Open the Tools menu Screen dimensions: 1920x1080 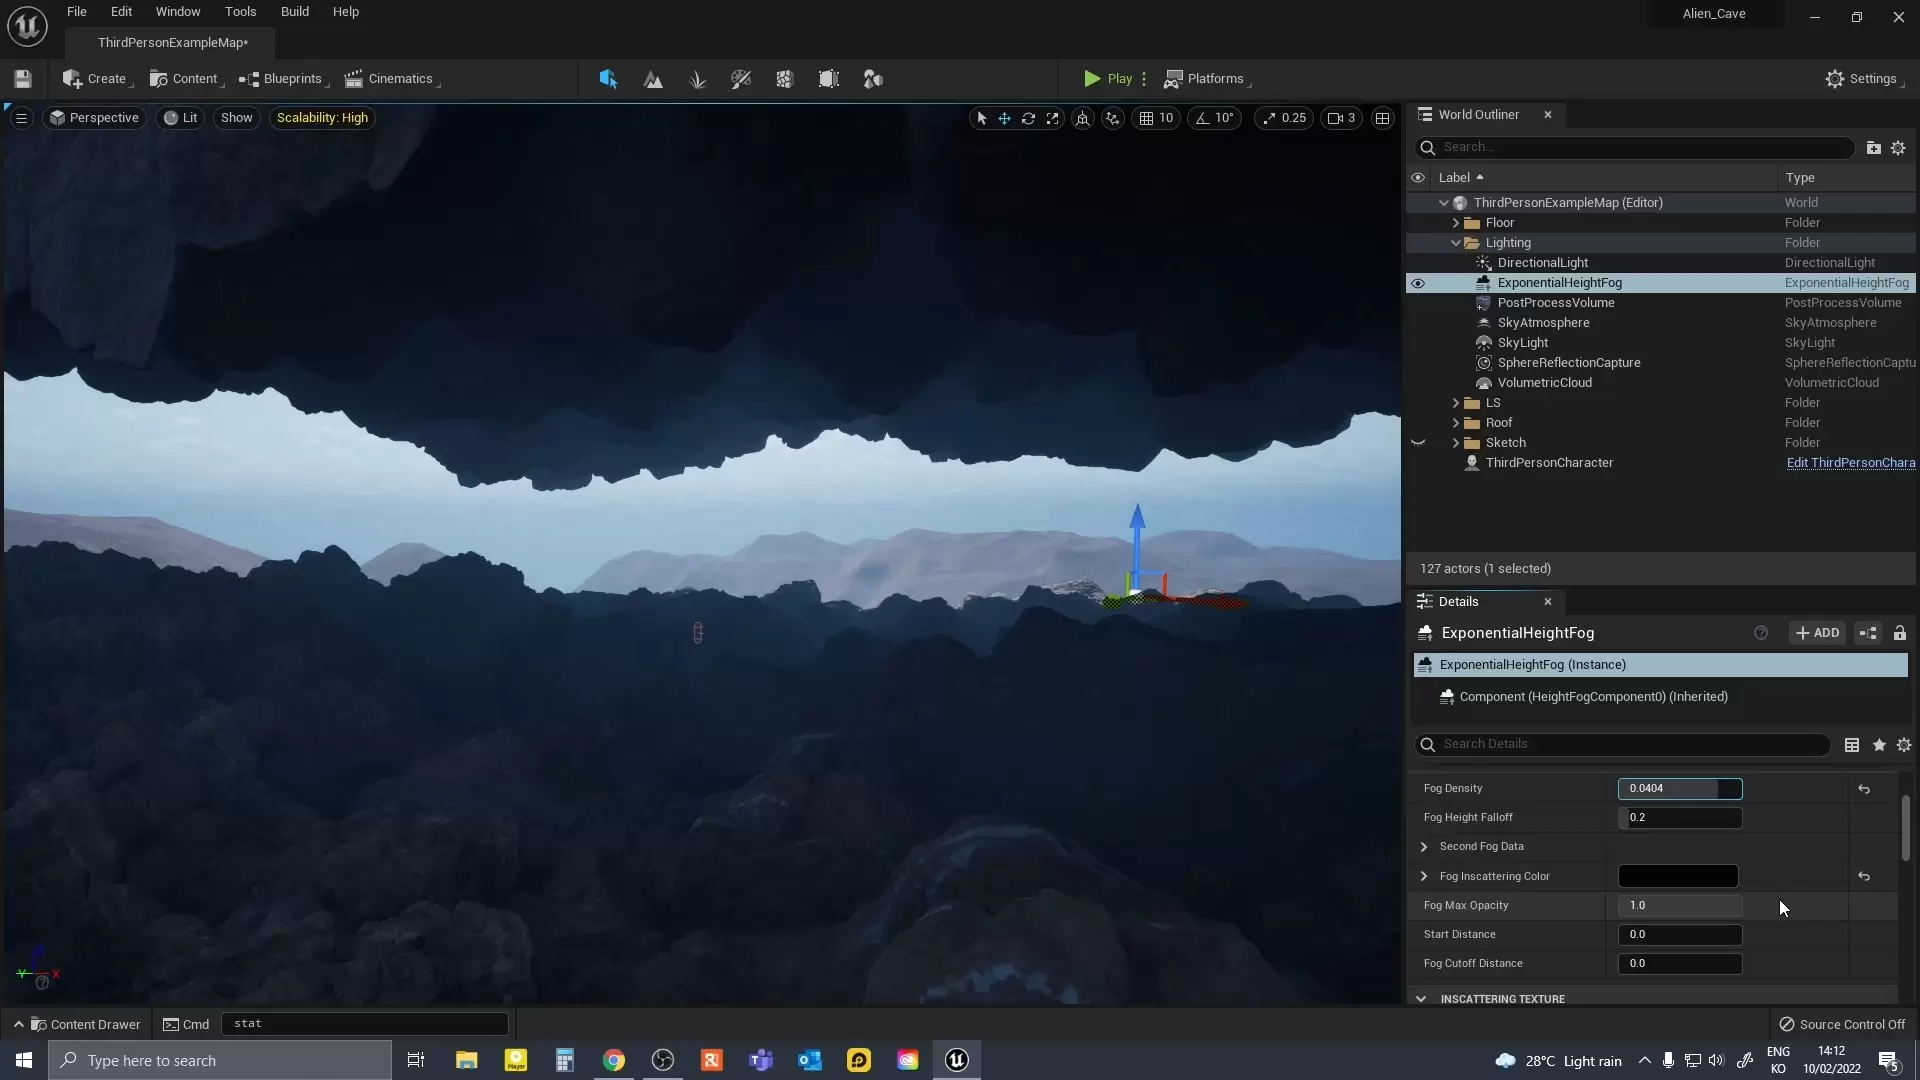pyautogui.click(x=240, y=12)
